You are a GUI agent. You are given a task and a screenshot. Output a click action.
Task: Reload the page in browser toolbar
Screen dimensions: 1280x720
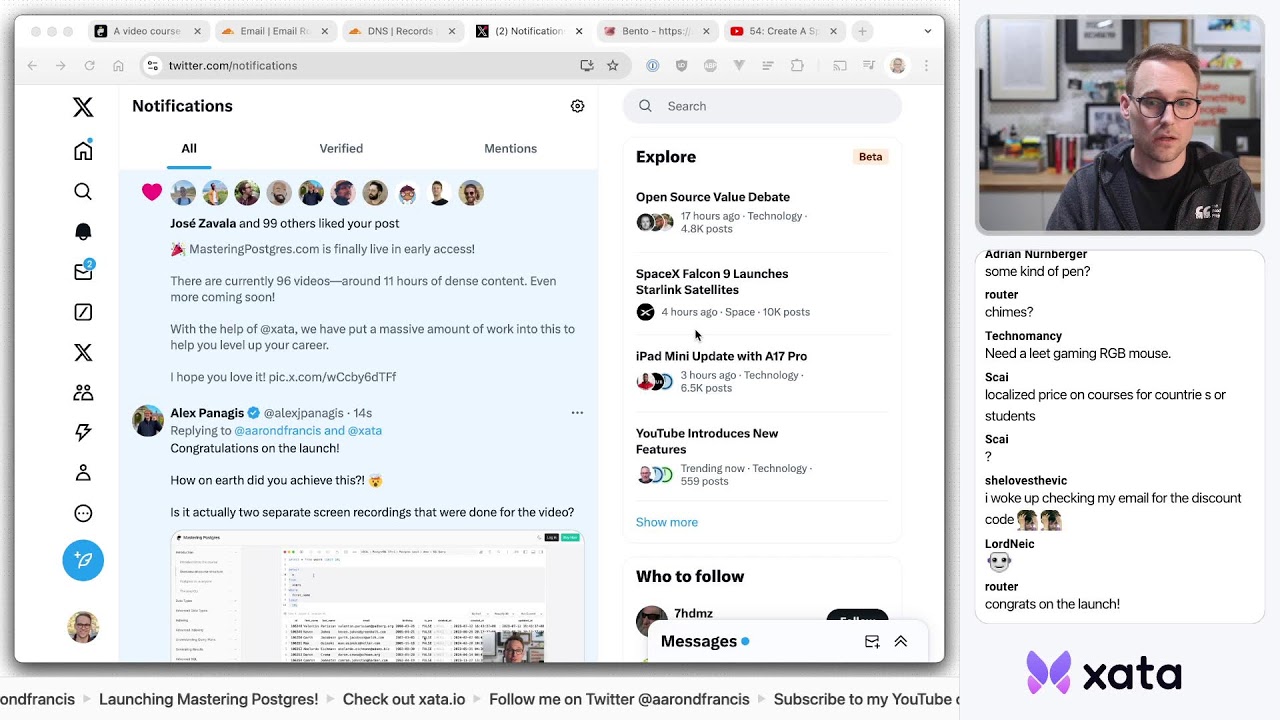(x=89, y=65)
